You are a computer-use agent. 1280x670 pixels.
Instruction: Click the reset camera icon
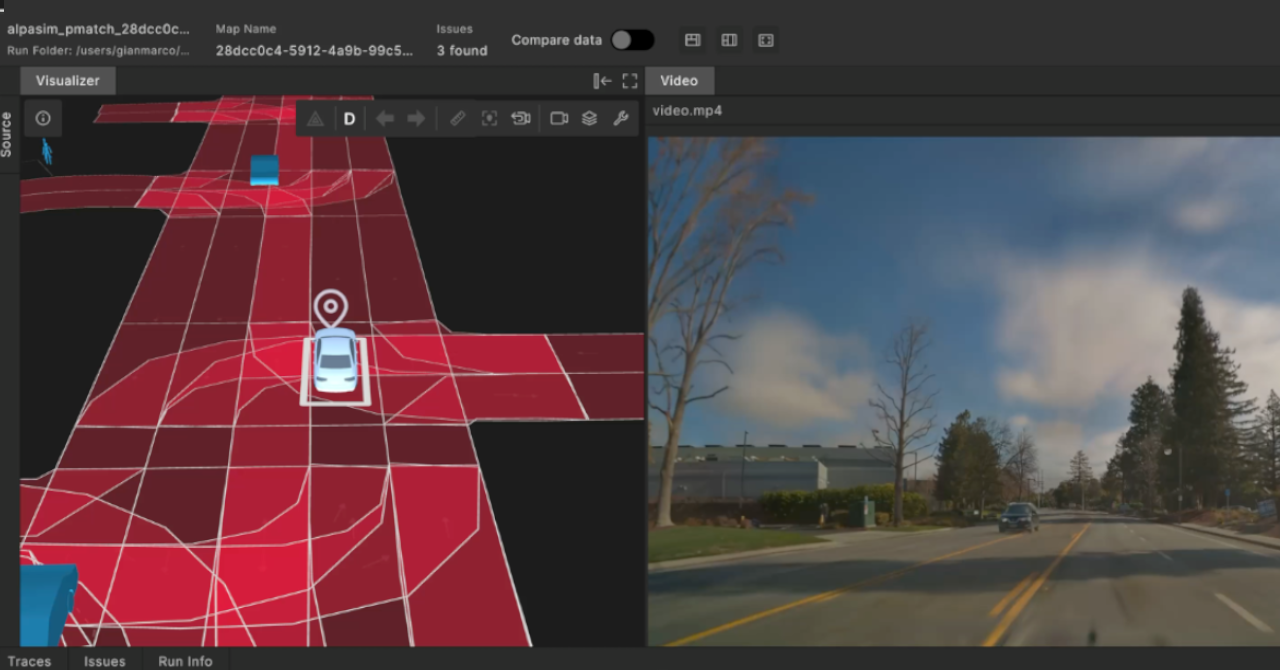click(521, 119)
